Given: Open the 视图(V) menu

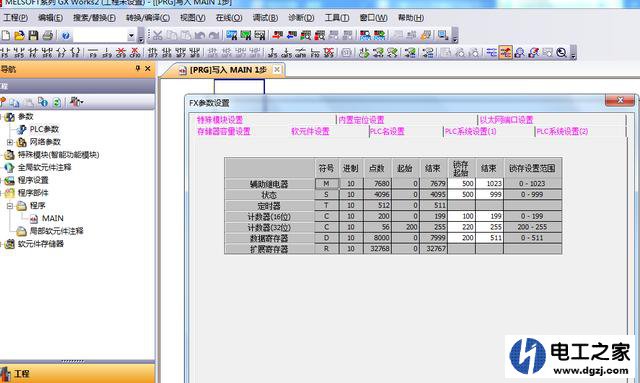Looking at the screenshot, I should (x=193, y=18).
